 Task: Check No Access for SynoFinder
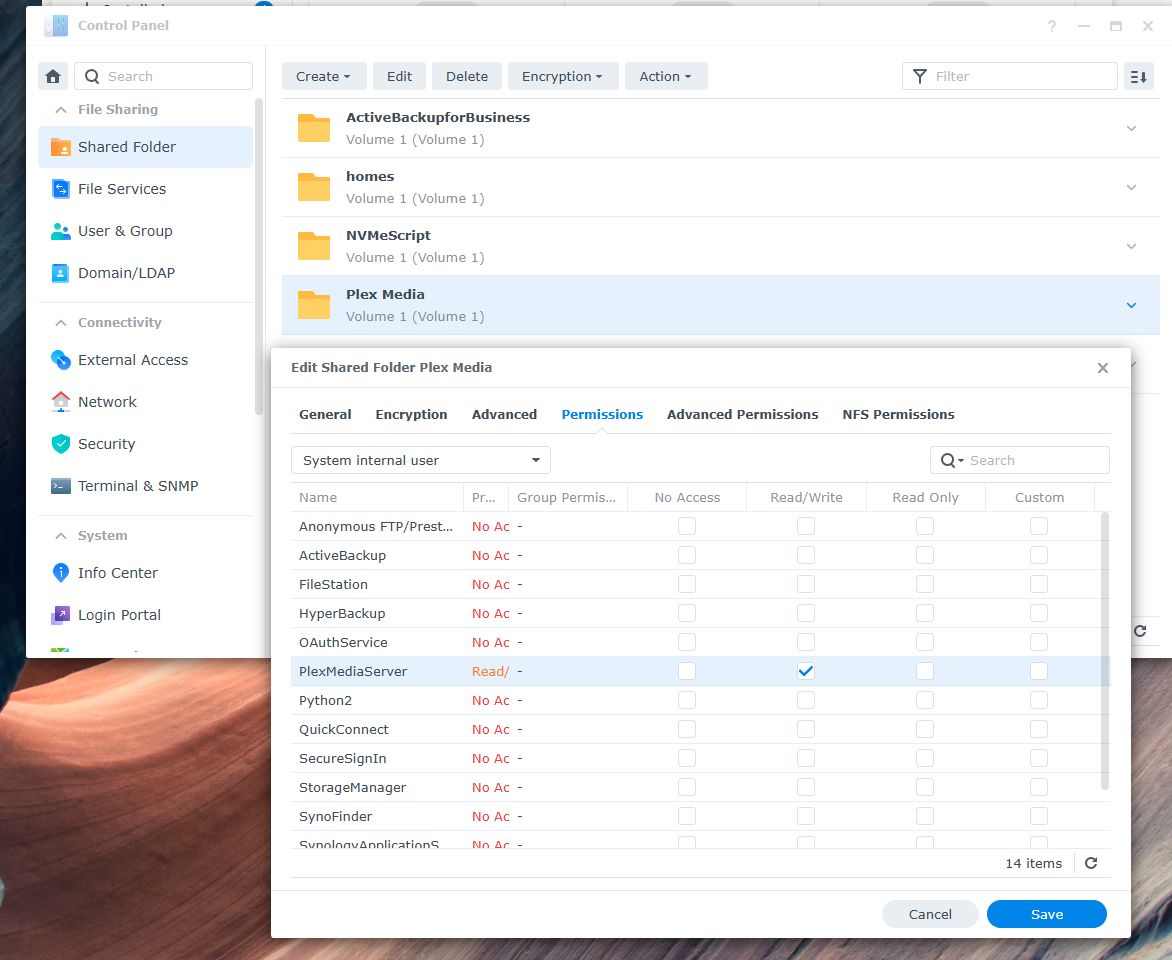[x=687, y=816]
